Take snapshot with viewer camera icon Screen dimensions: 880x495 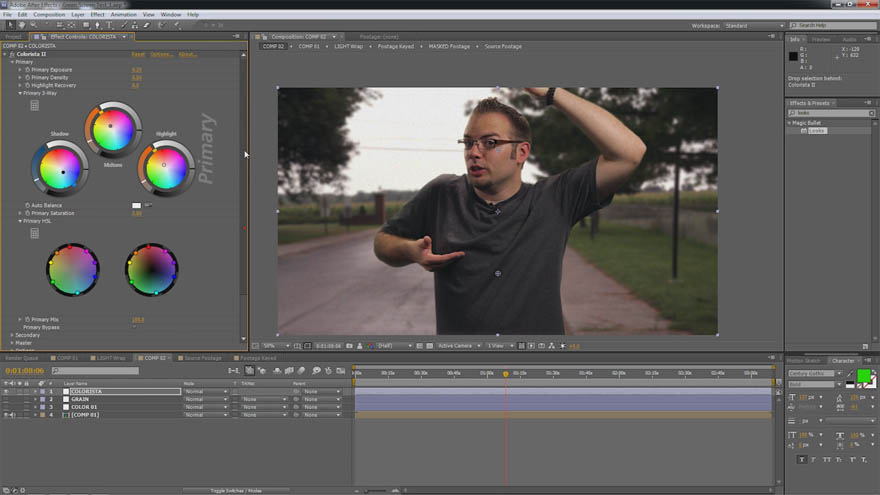pyautogui.click(x=350, y=346)
